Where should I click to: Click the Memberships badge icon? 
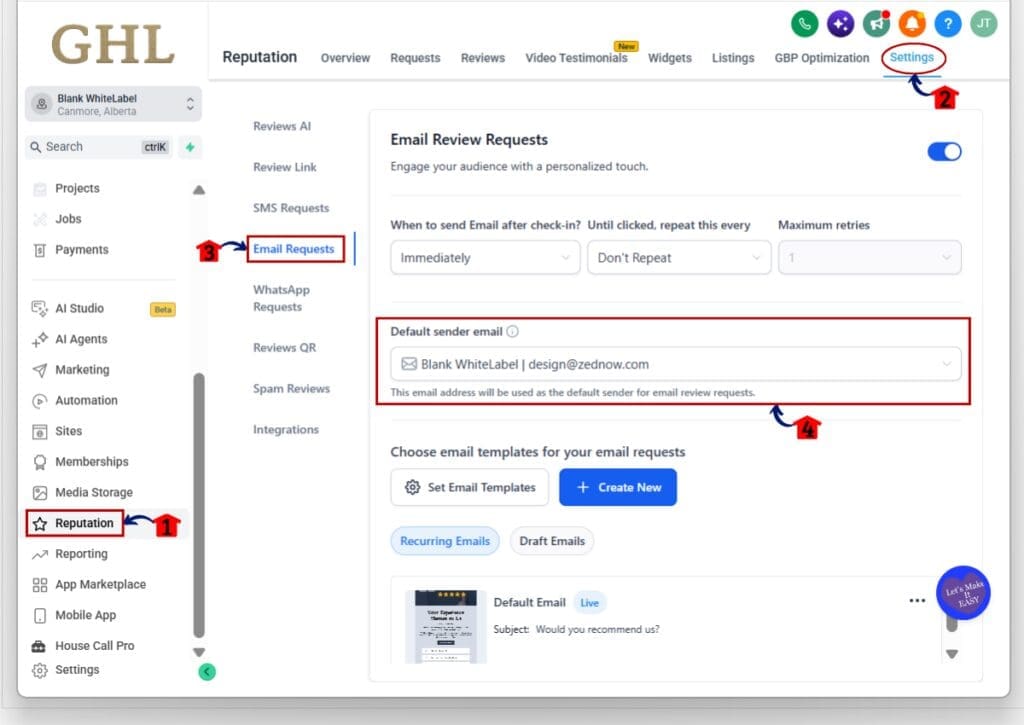coord(40,462)
